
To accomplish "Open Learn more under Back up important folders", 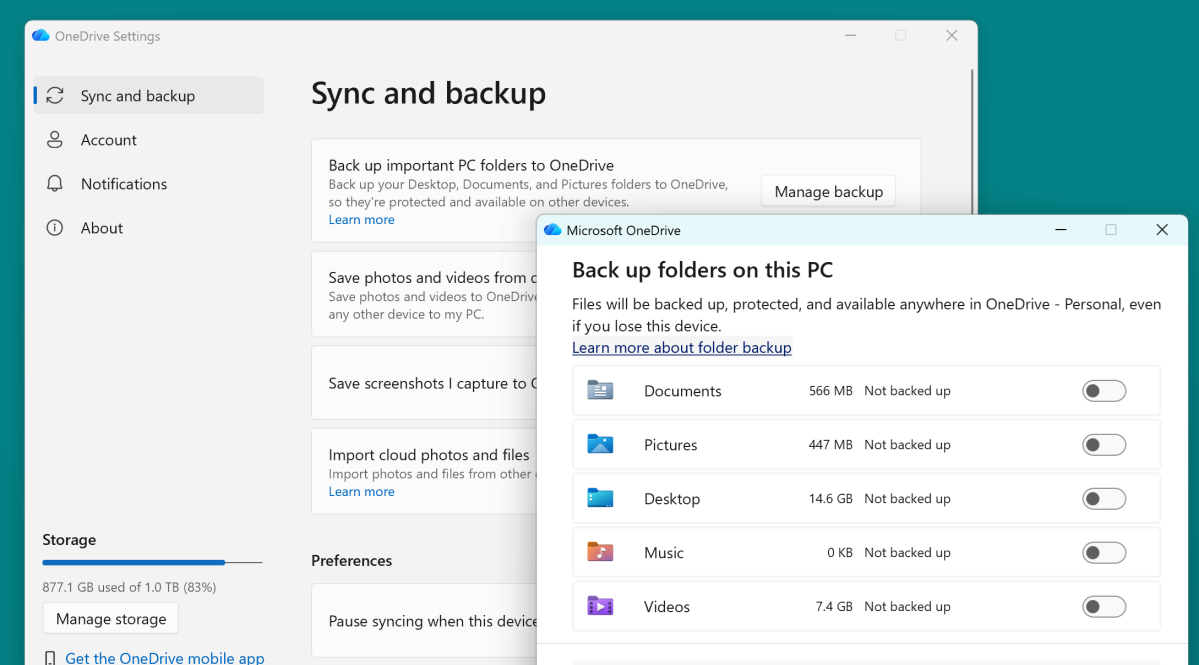I will coord(362,219).
